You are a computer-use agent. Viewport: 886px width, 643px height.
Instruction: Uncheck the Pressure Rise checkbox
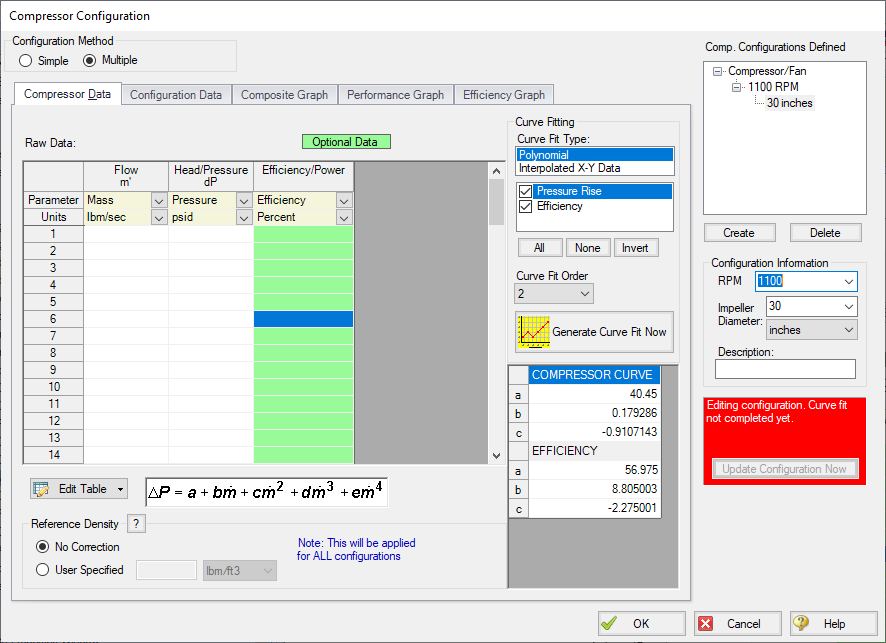tap(526, 191)
